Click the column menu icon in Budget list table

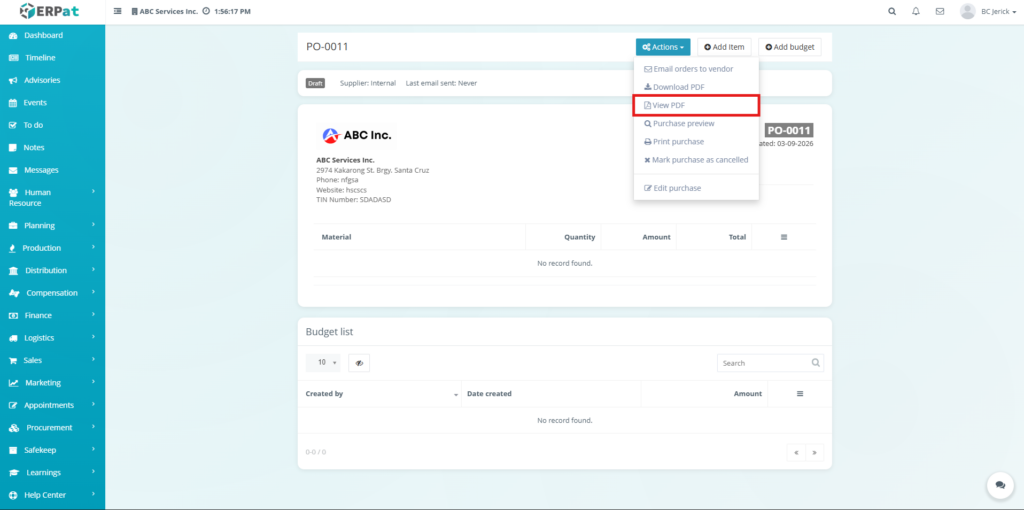tap(800, 394)
